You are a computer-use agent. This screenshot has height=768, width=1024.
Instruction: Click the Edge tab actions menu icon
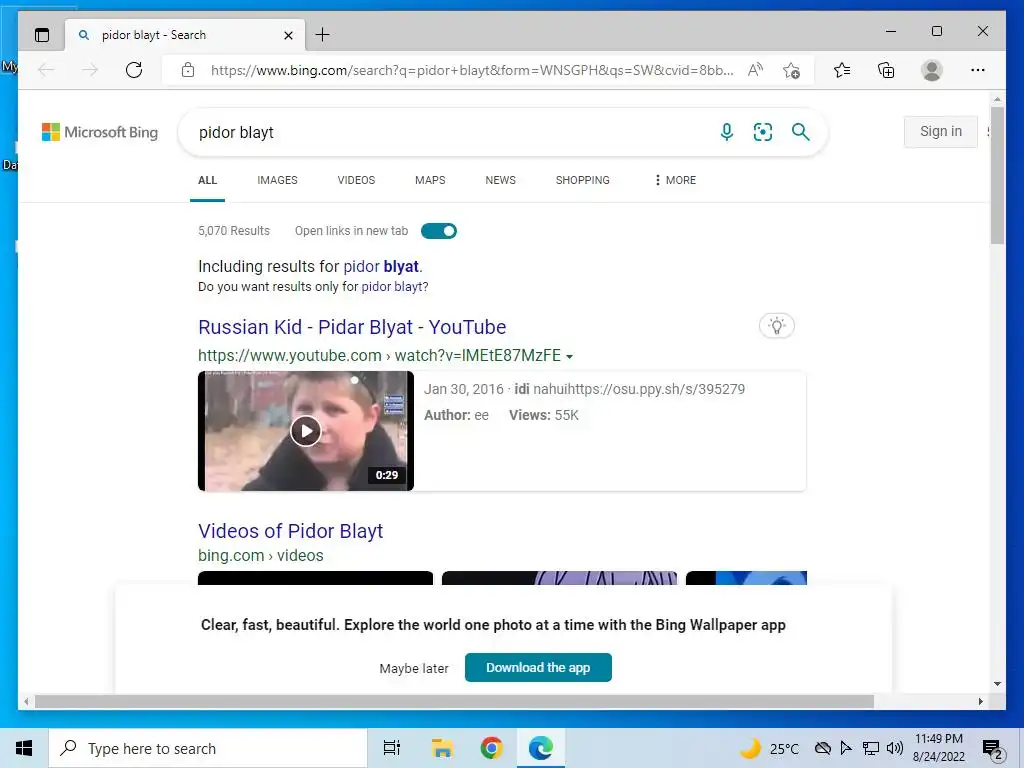[42, 35]
